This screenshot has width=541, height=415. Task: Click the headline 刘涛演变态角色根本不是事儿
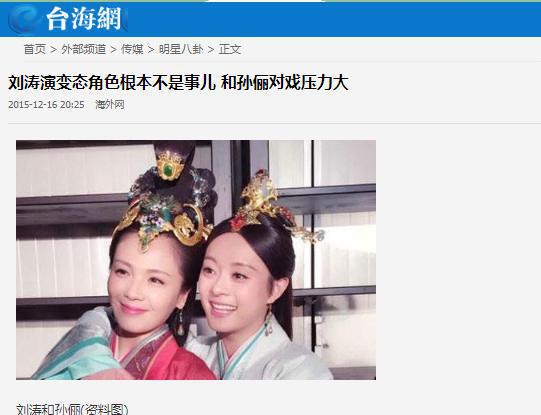pyautogui.click(x=112, y=83)
